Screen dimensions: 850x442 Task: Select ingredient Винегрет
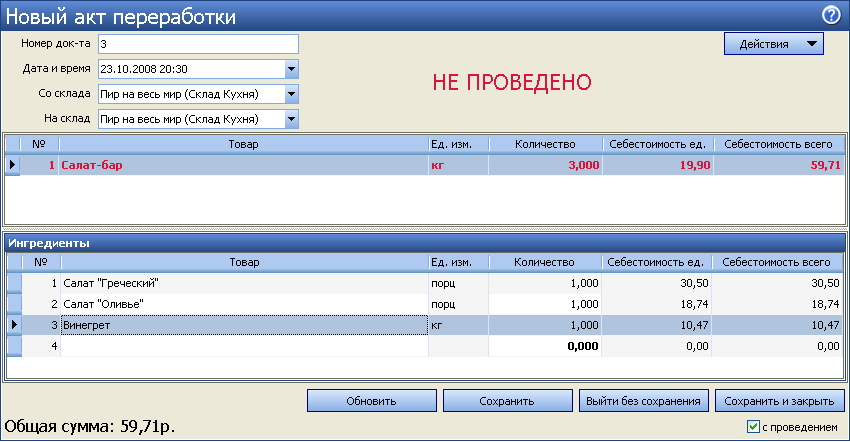244,325
